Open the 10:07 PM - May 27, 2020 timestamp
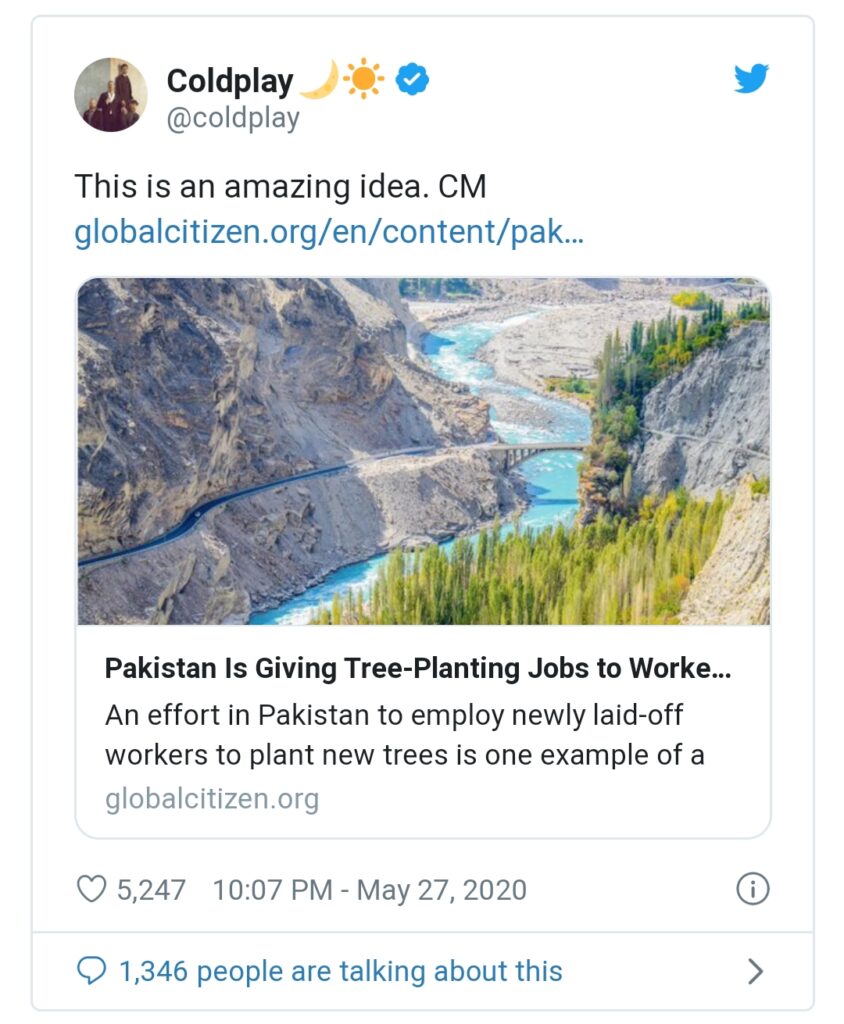This screenshot has height=1024, width=844. [369, 889]
